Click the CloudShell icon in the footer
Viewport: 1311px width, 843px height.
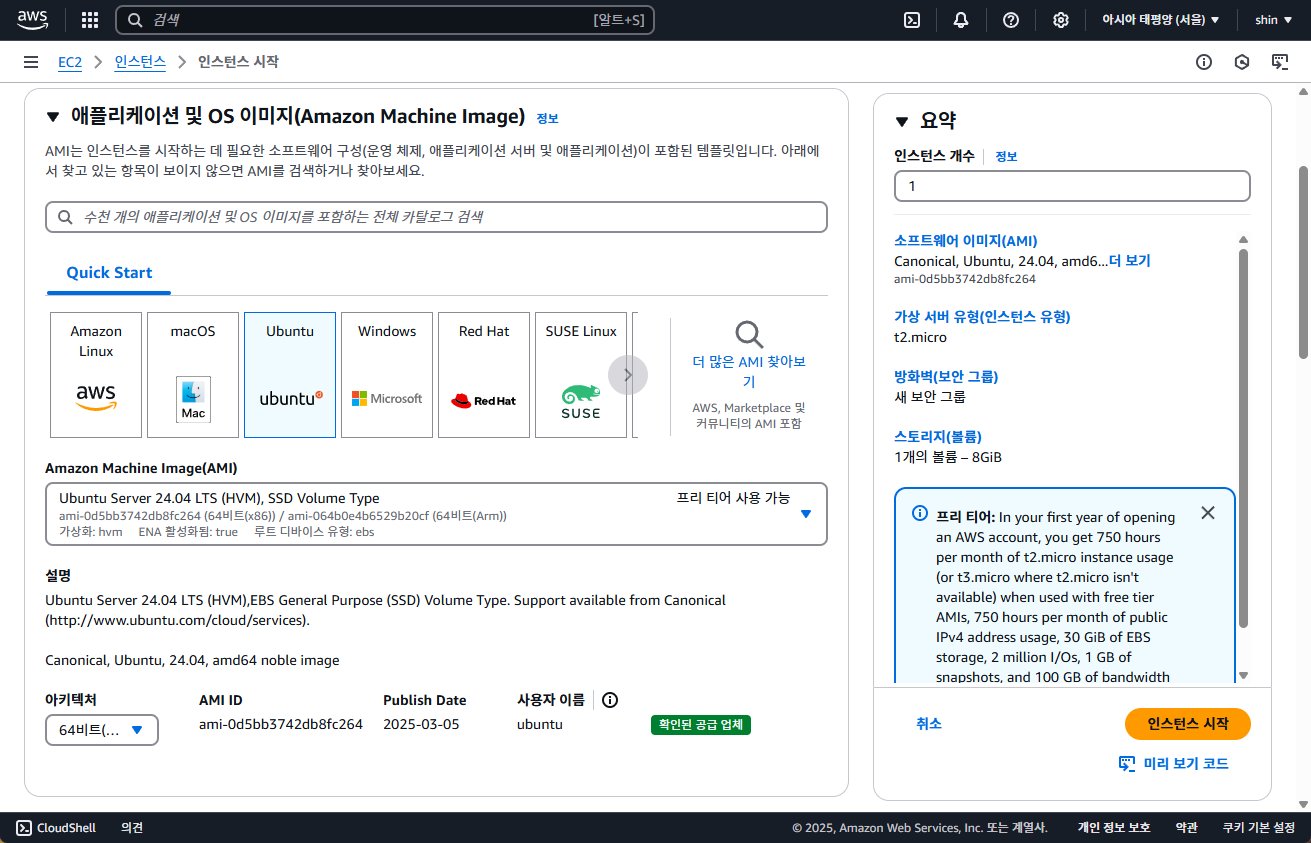tap(24, 827)
